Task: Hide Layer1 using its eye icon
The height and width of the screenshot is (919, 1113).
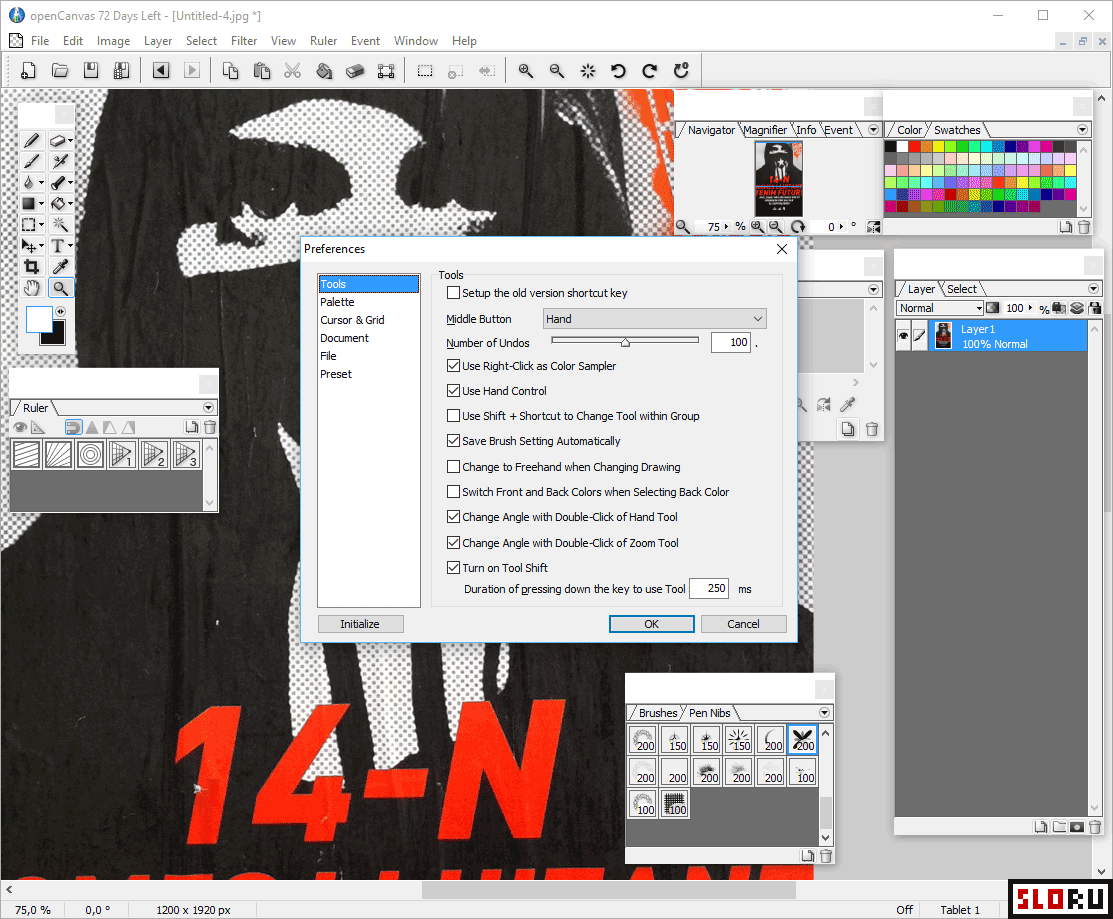Action: coord(904,336)
